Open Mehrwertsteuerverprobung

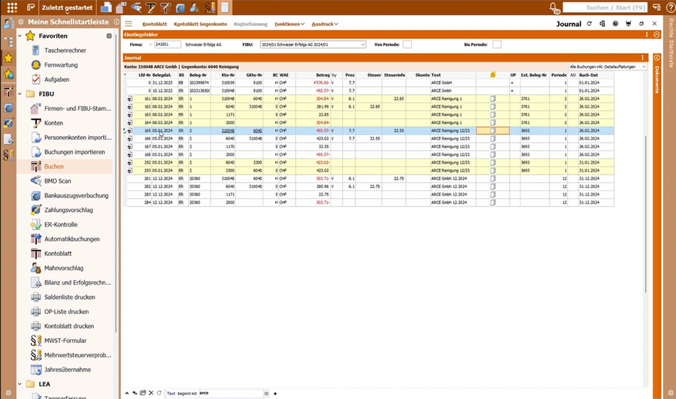[77, 355]
